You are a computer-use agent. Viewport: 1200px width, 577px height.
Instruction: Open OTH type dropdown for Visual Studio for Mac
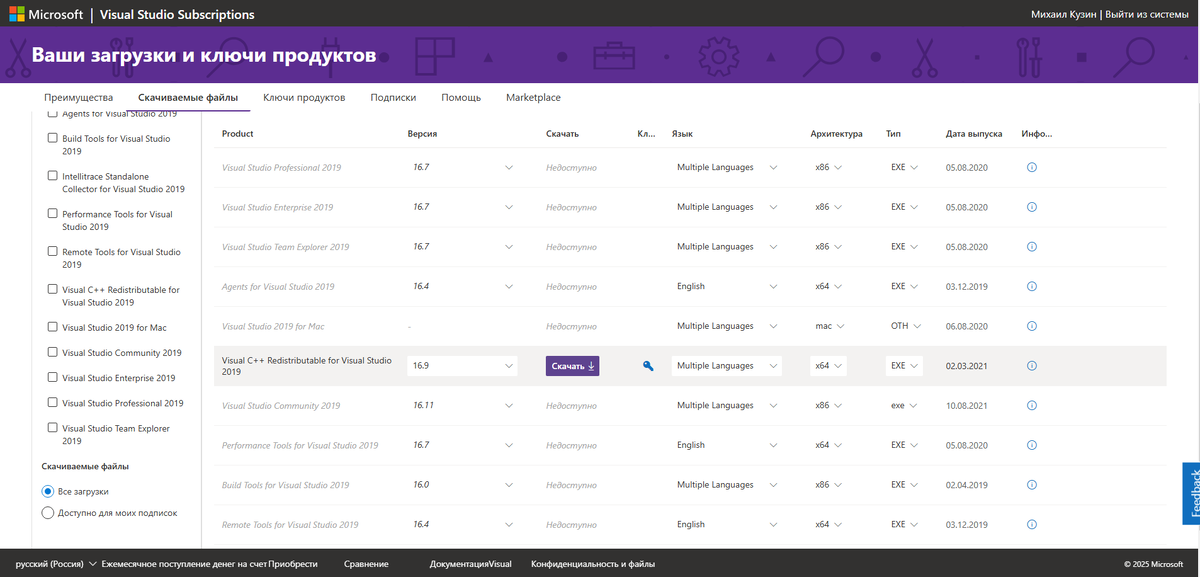tap(904, 326)
